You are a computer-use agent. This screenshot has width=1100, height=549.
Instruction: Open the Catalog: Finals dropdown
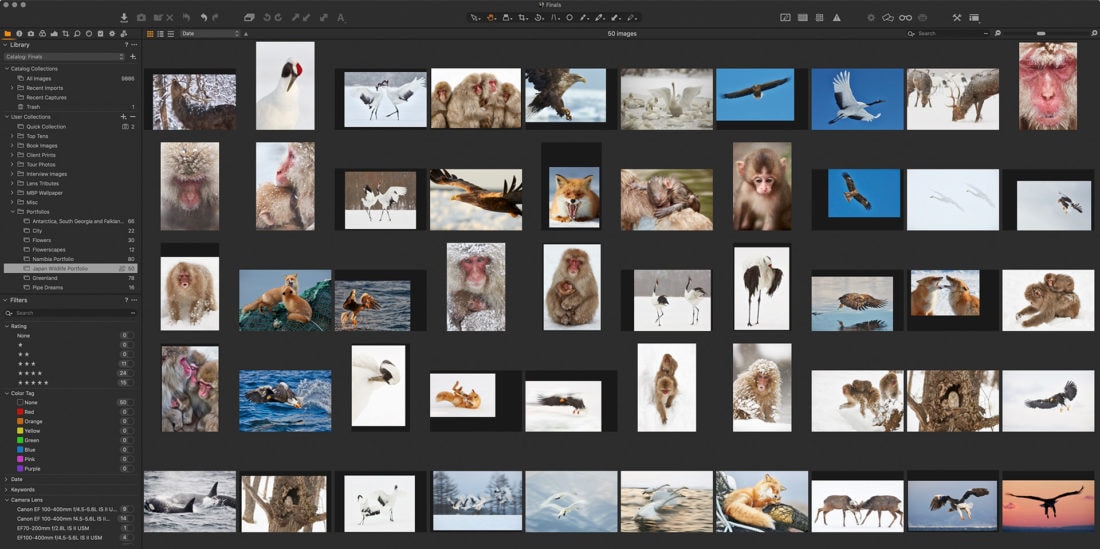pyautogui.click(x=62, y=57)
